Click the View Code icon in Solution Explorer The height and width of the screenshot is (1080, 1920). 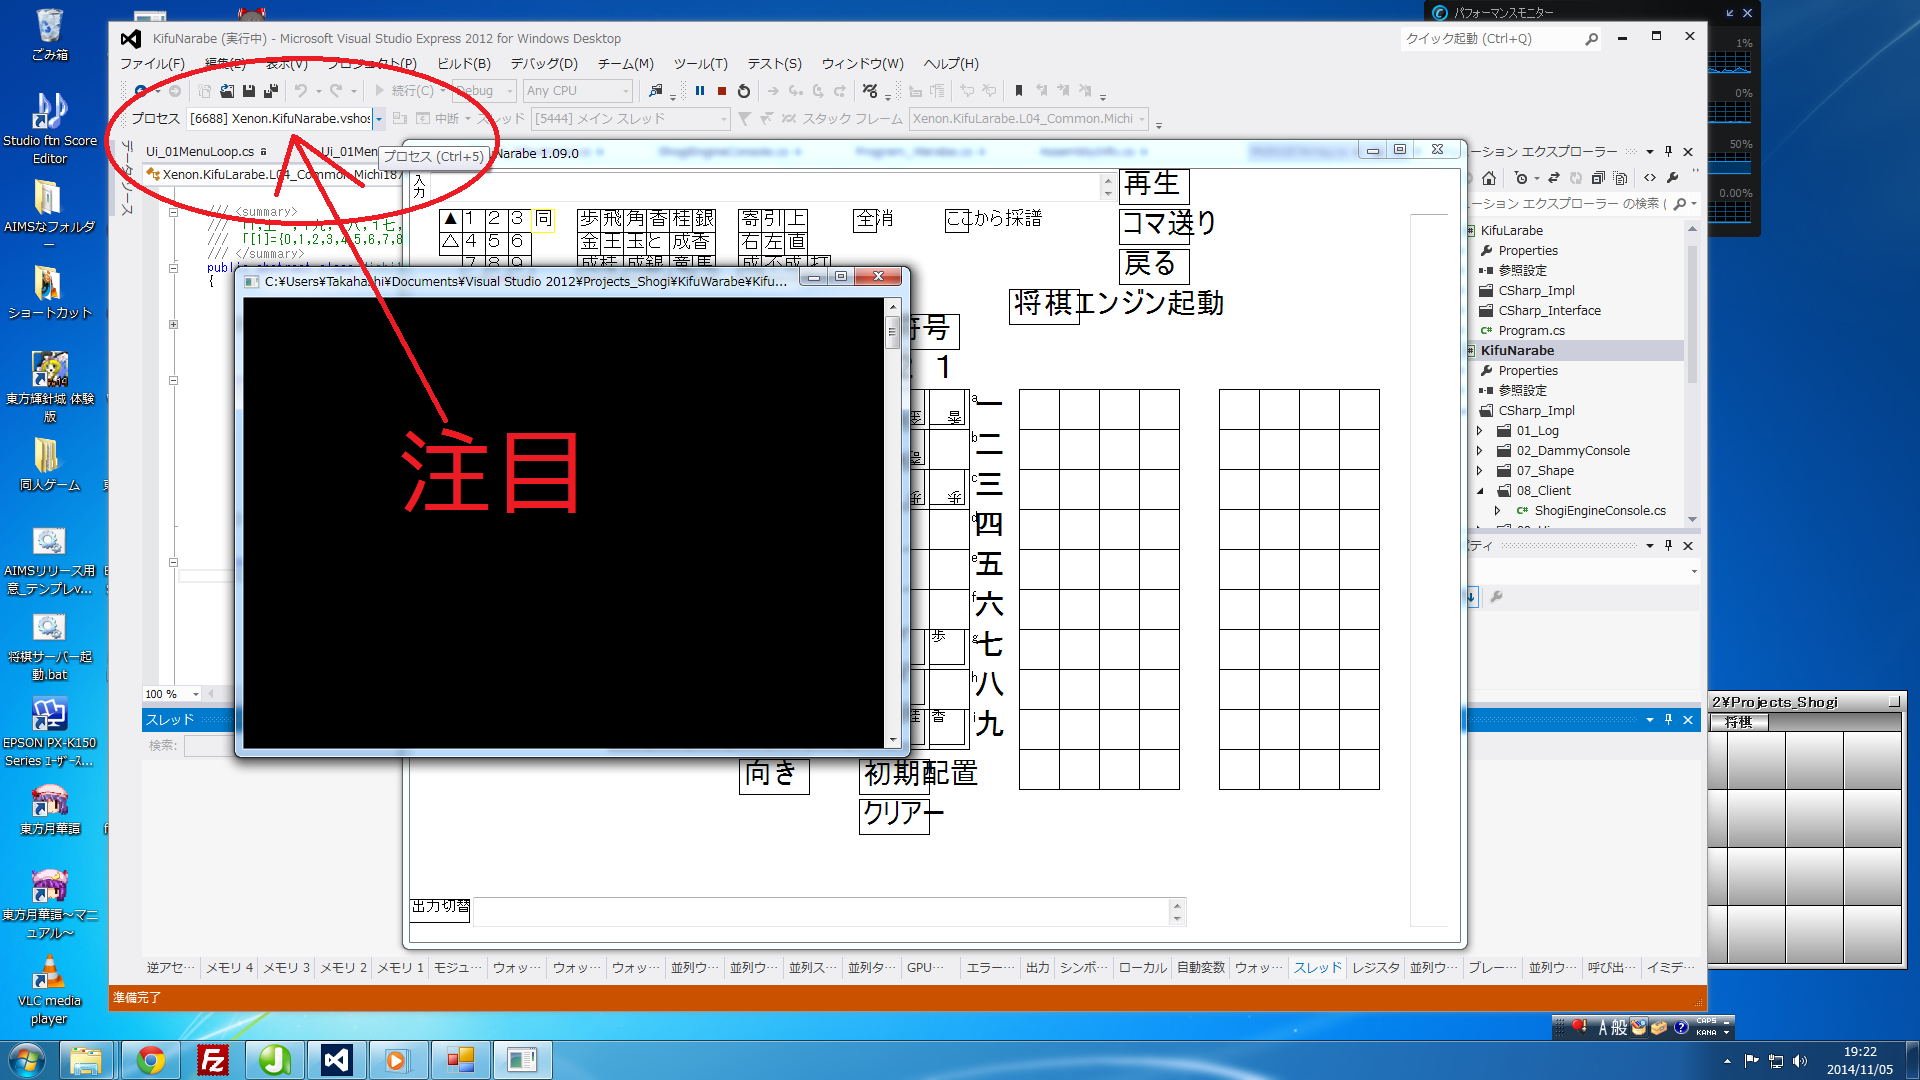1650,178
